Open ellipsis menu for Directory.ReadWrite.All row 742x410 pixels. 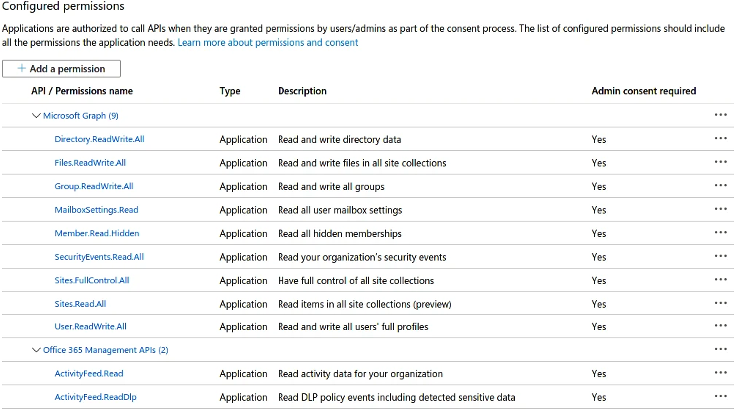720,139
